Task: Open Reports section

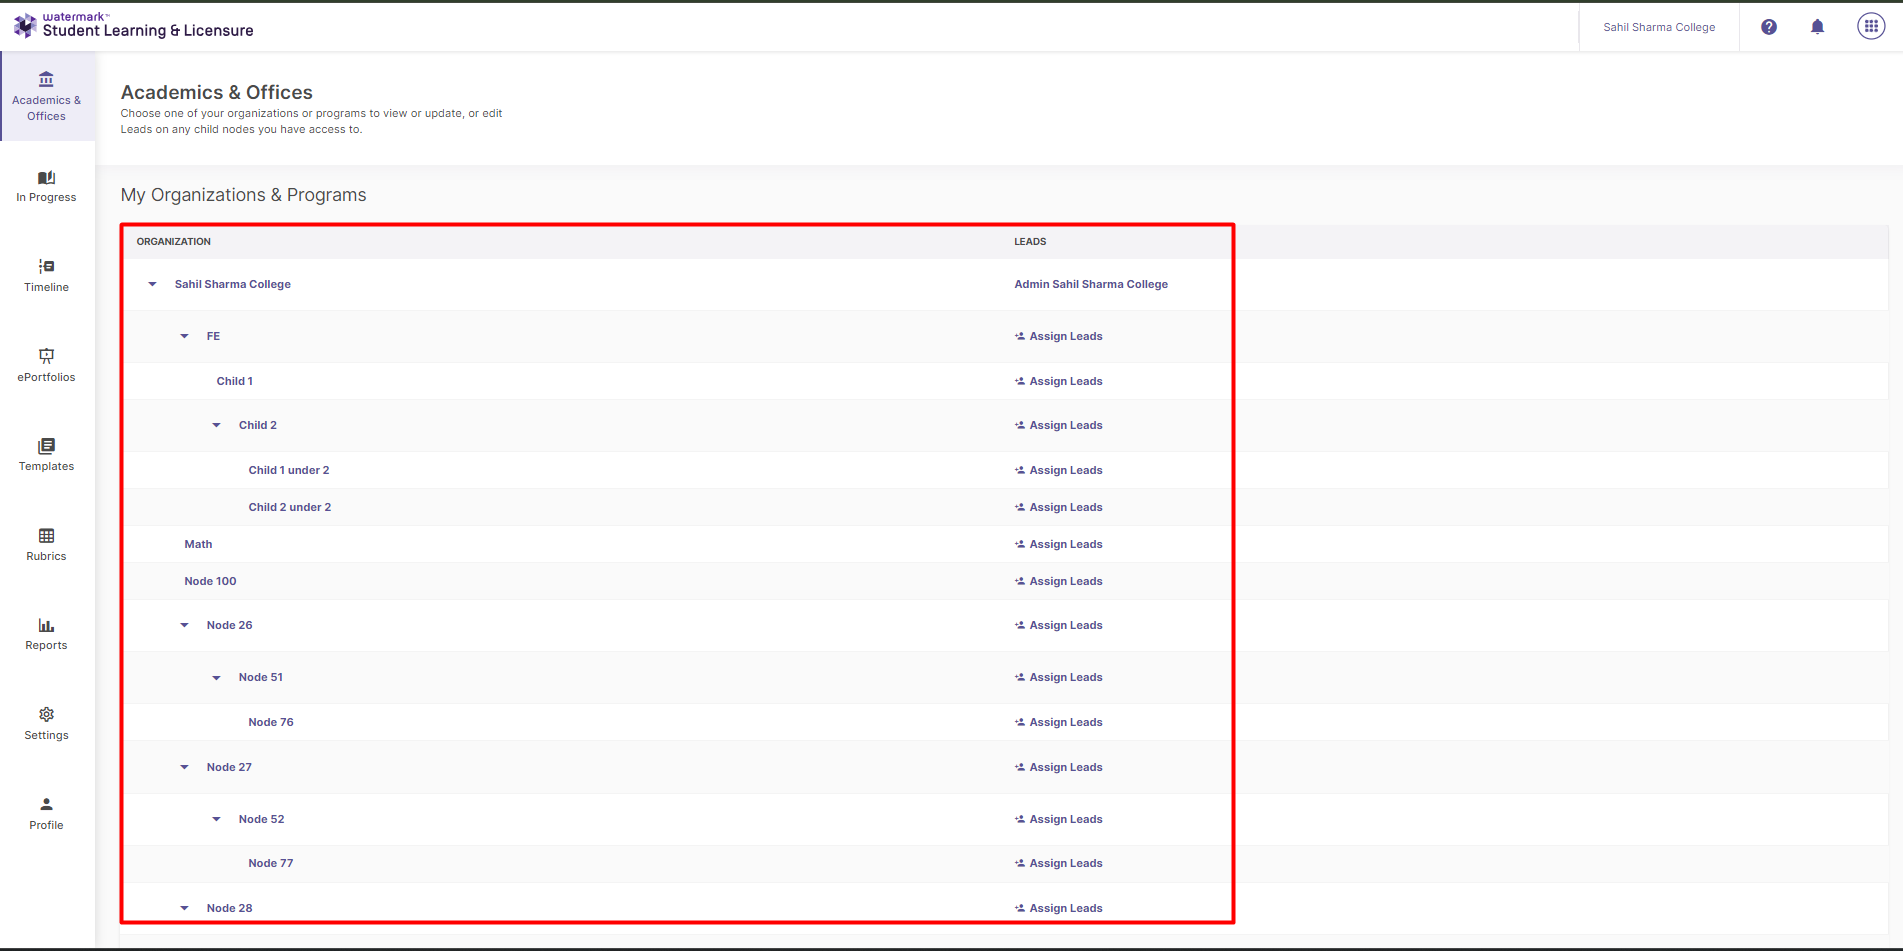Action: (x=47, y=634)
